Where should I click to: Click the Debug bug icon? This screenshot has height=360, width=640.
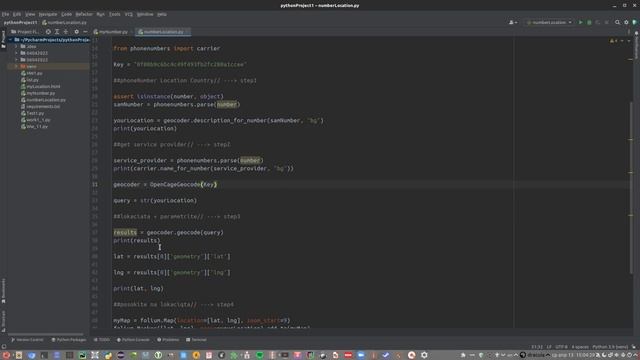click(589, 22)
